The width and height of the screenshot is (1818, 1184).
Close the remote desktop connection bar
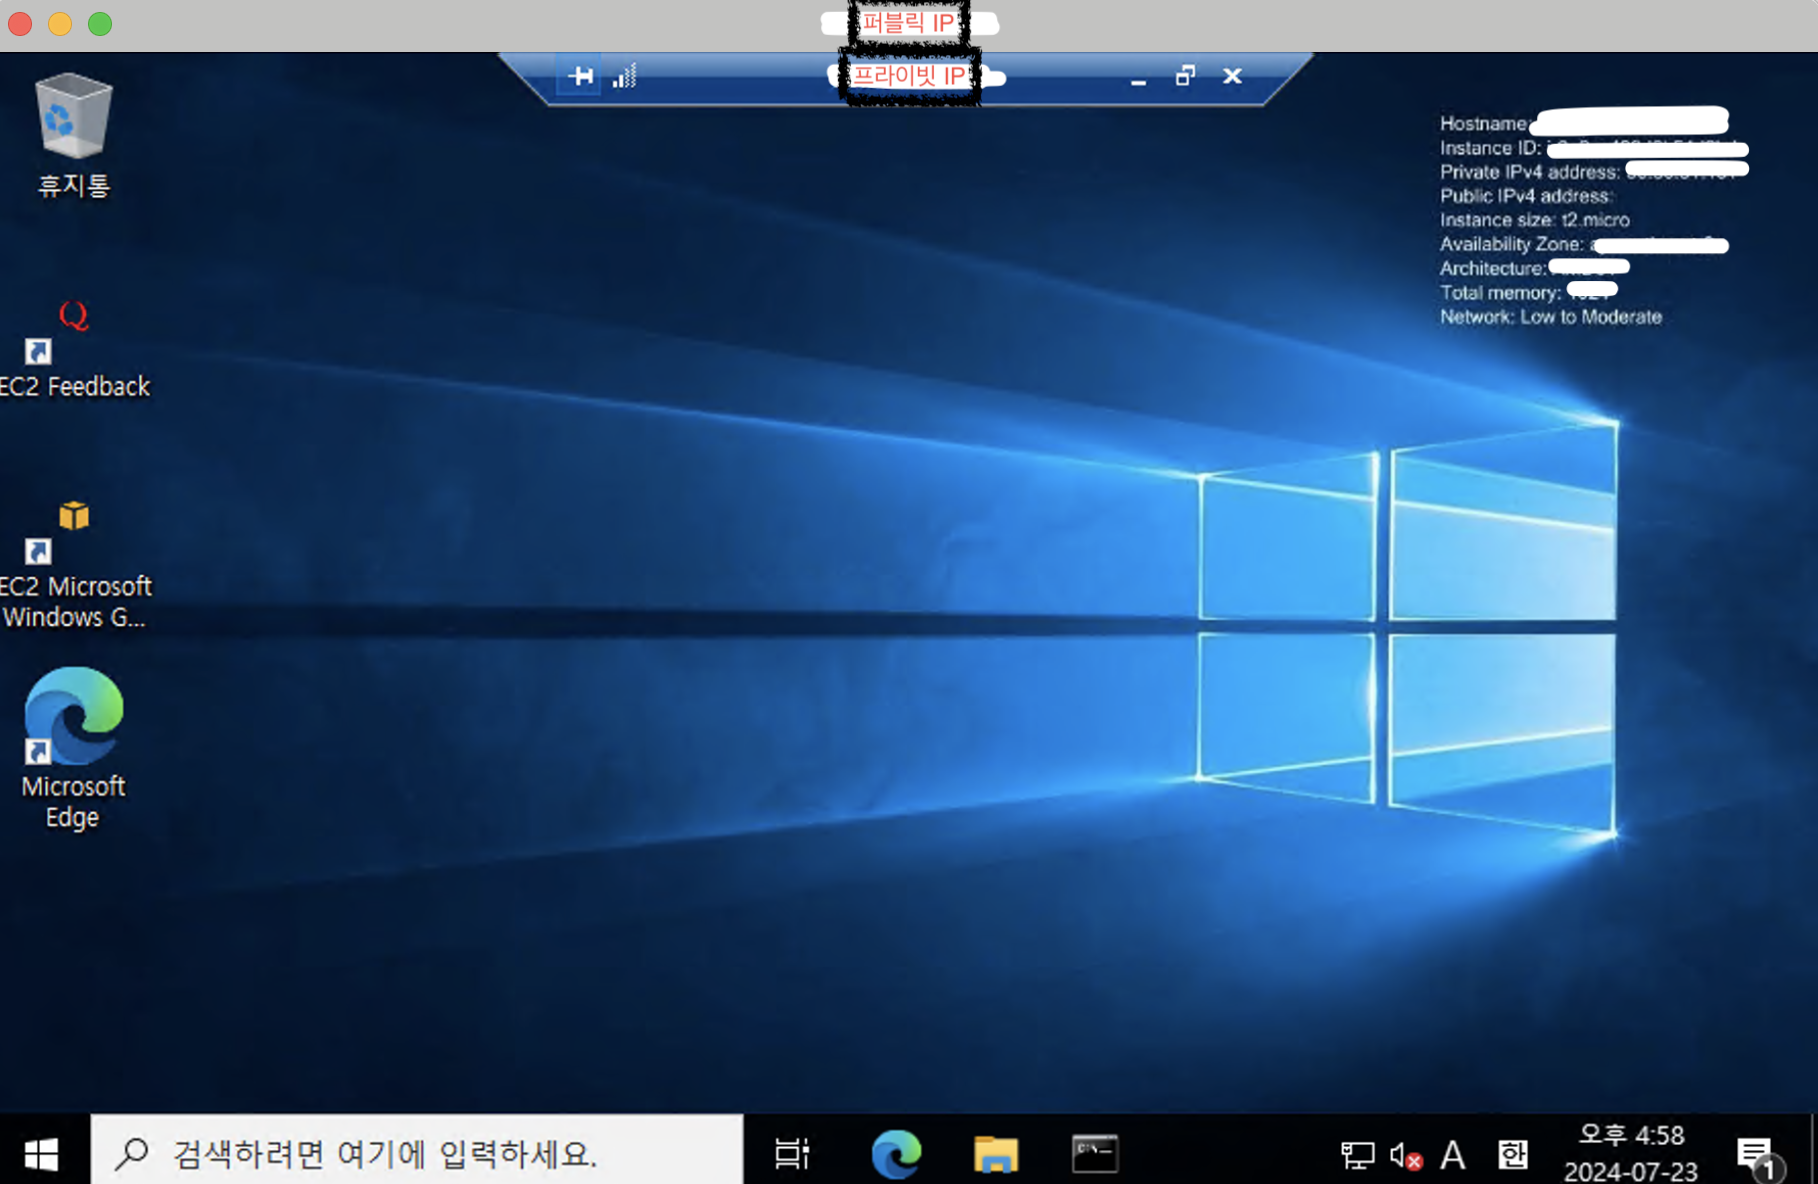pyautogui.click(x=1232, y=76)
